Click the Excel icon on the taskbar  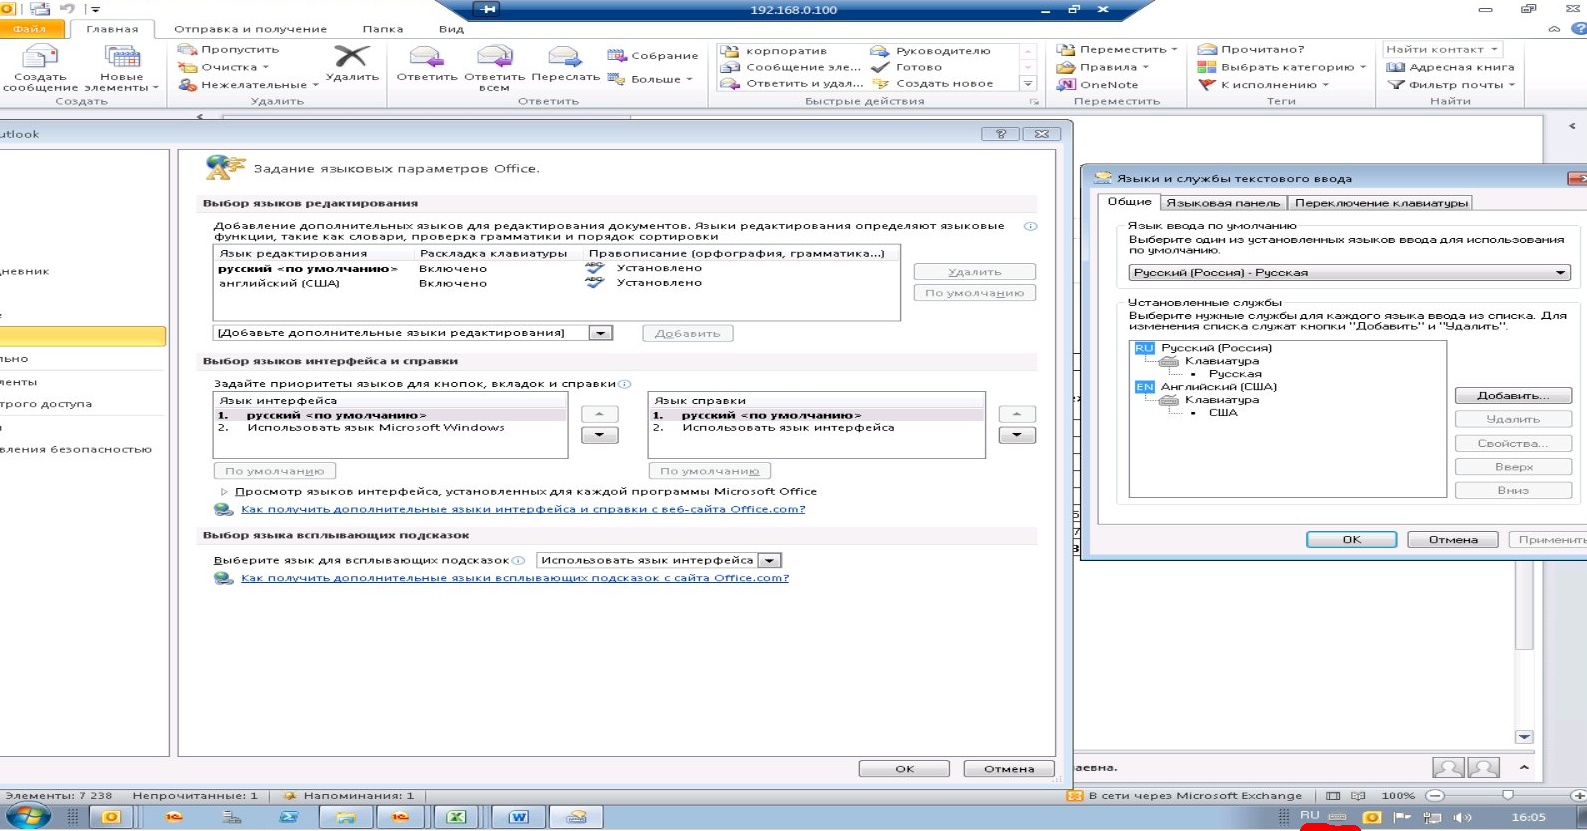(456, 817)
